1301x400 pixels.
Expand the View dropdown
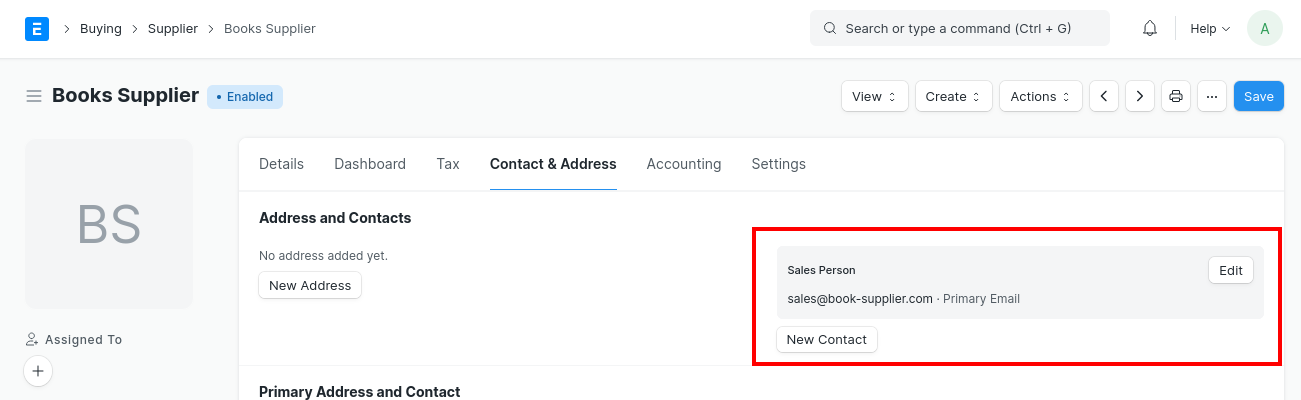pyautogui.click(x=874, y=96)
